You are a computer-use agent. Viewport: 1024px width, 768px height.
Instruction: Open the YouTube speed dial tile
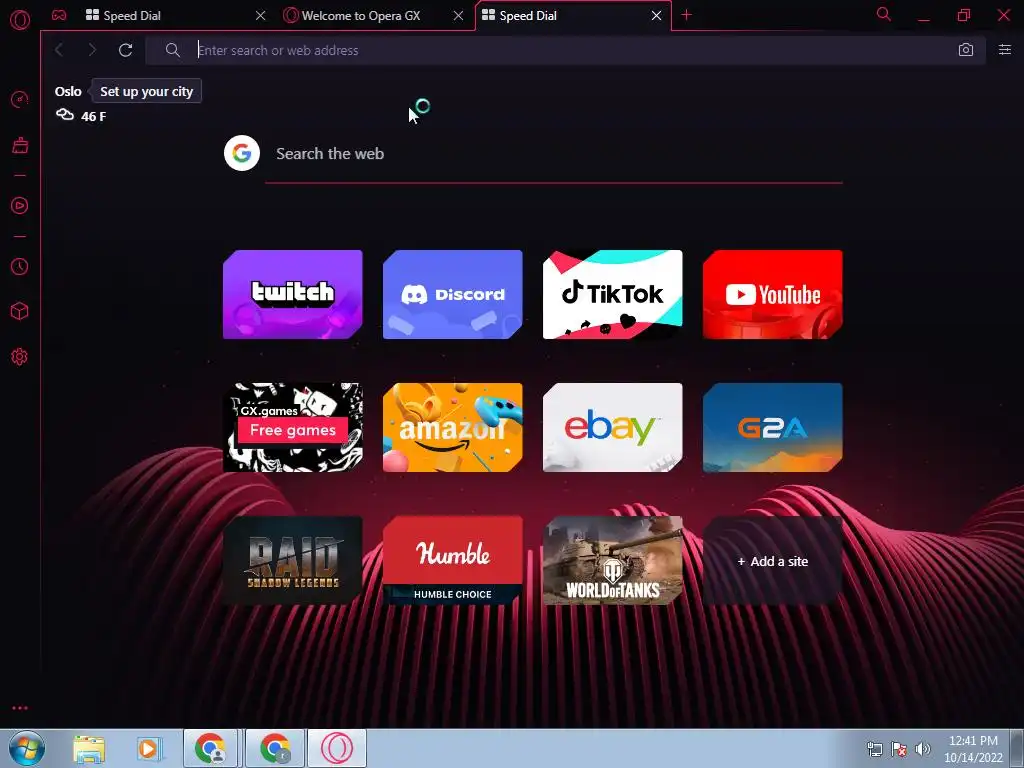(x=773, y=295)
